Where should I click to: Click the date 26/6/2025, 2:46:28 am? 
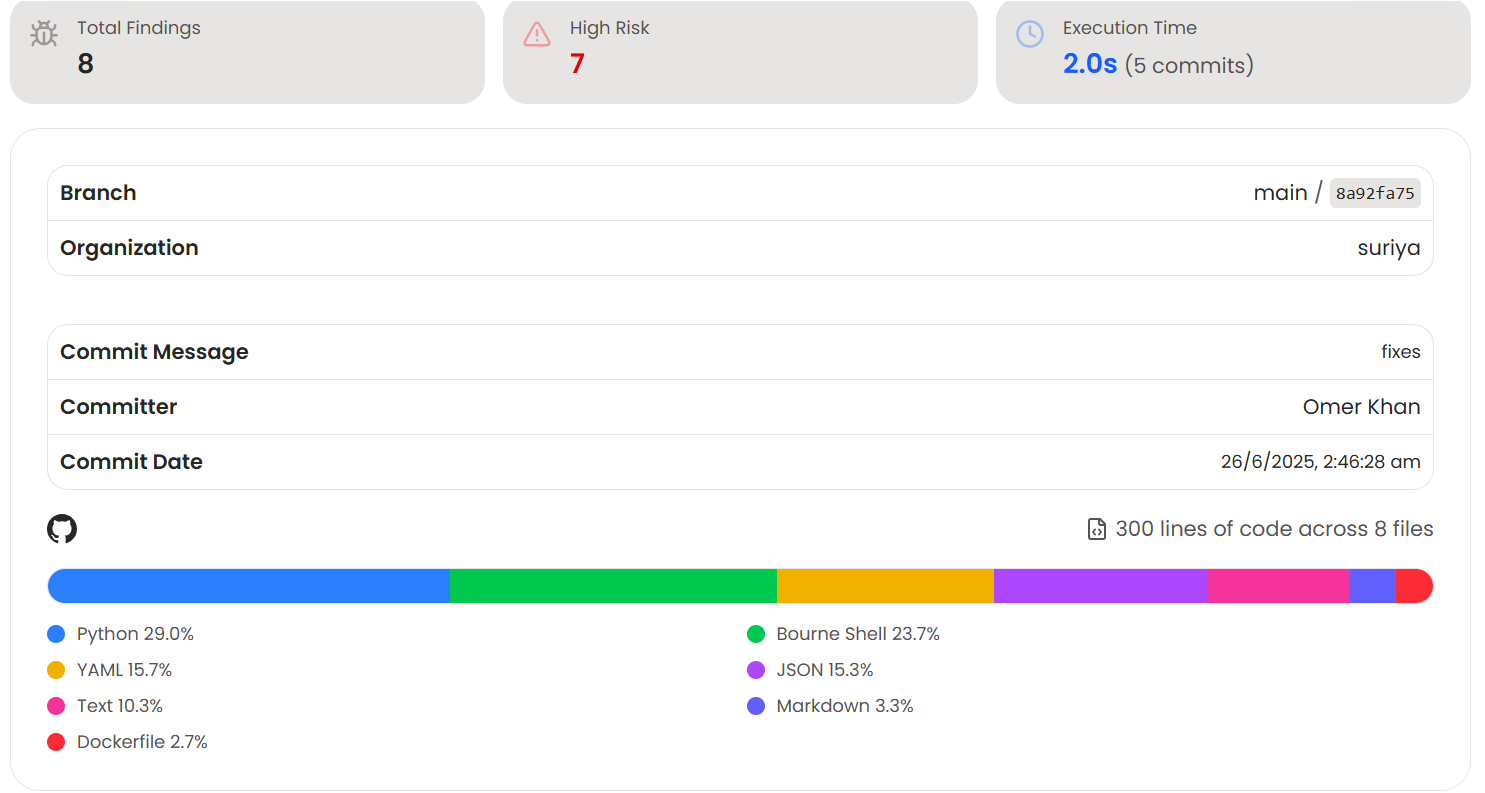(1320, 462)
